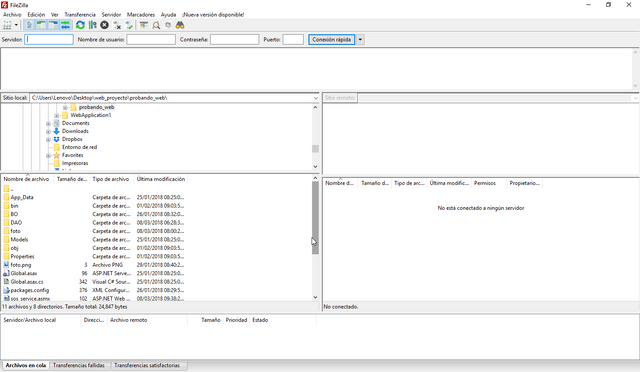Sort by Nombre de archivo column
Viewport: 640px width, 372px height.
click(x=27, y=179)
